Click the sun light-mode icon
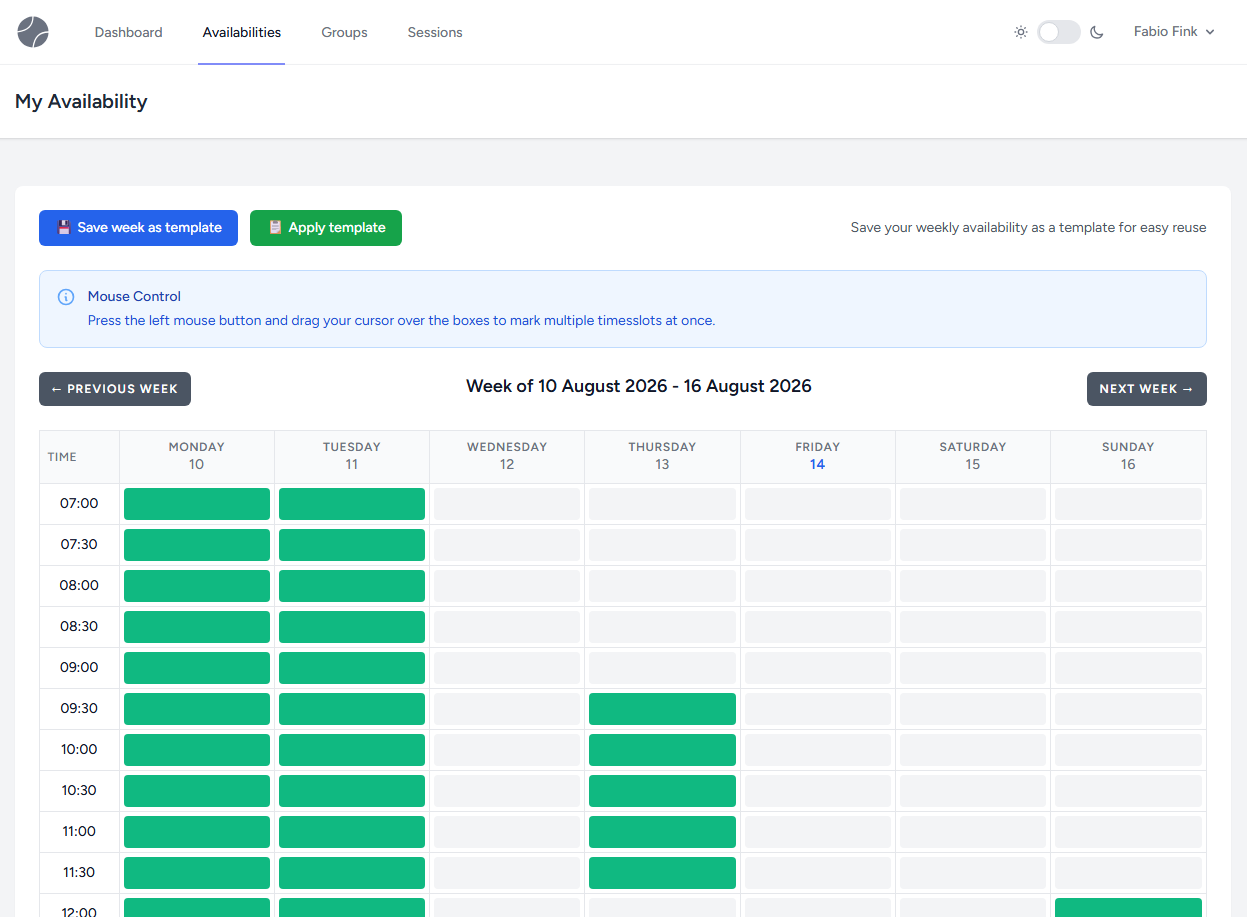This screenshot has height=917, width=1247. tap(1020, 32)
